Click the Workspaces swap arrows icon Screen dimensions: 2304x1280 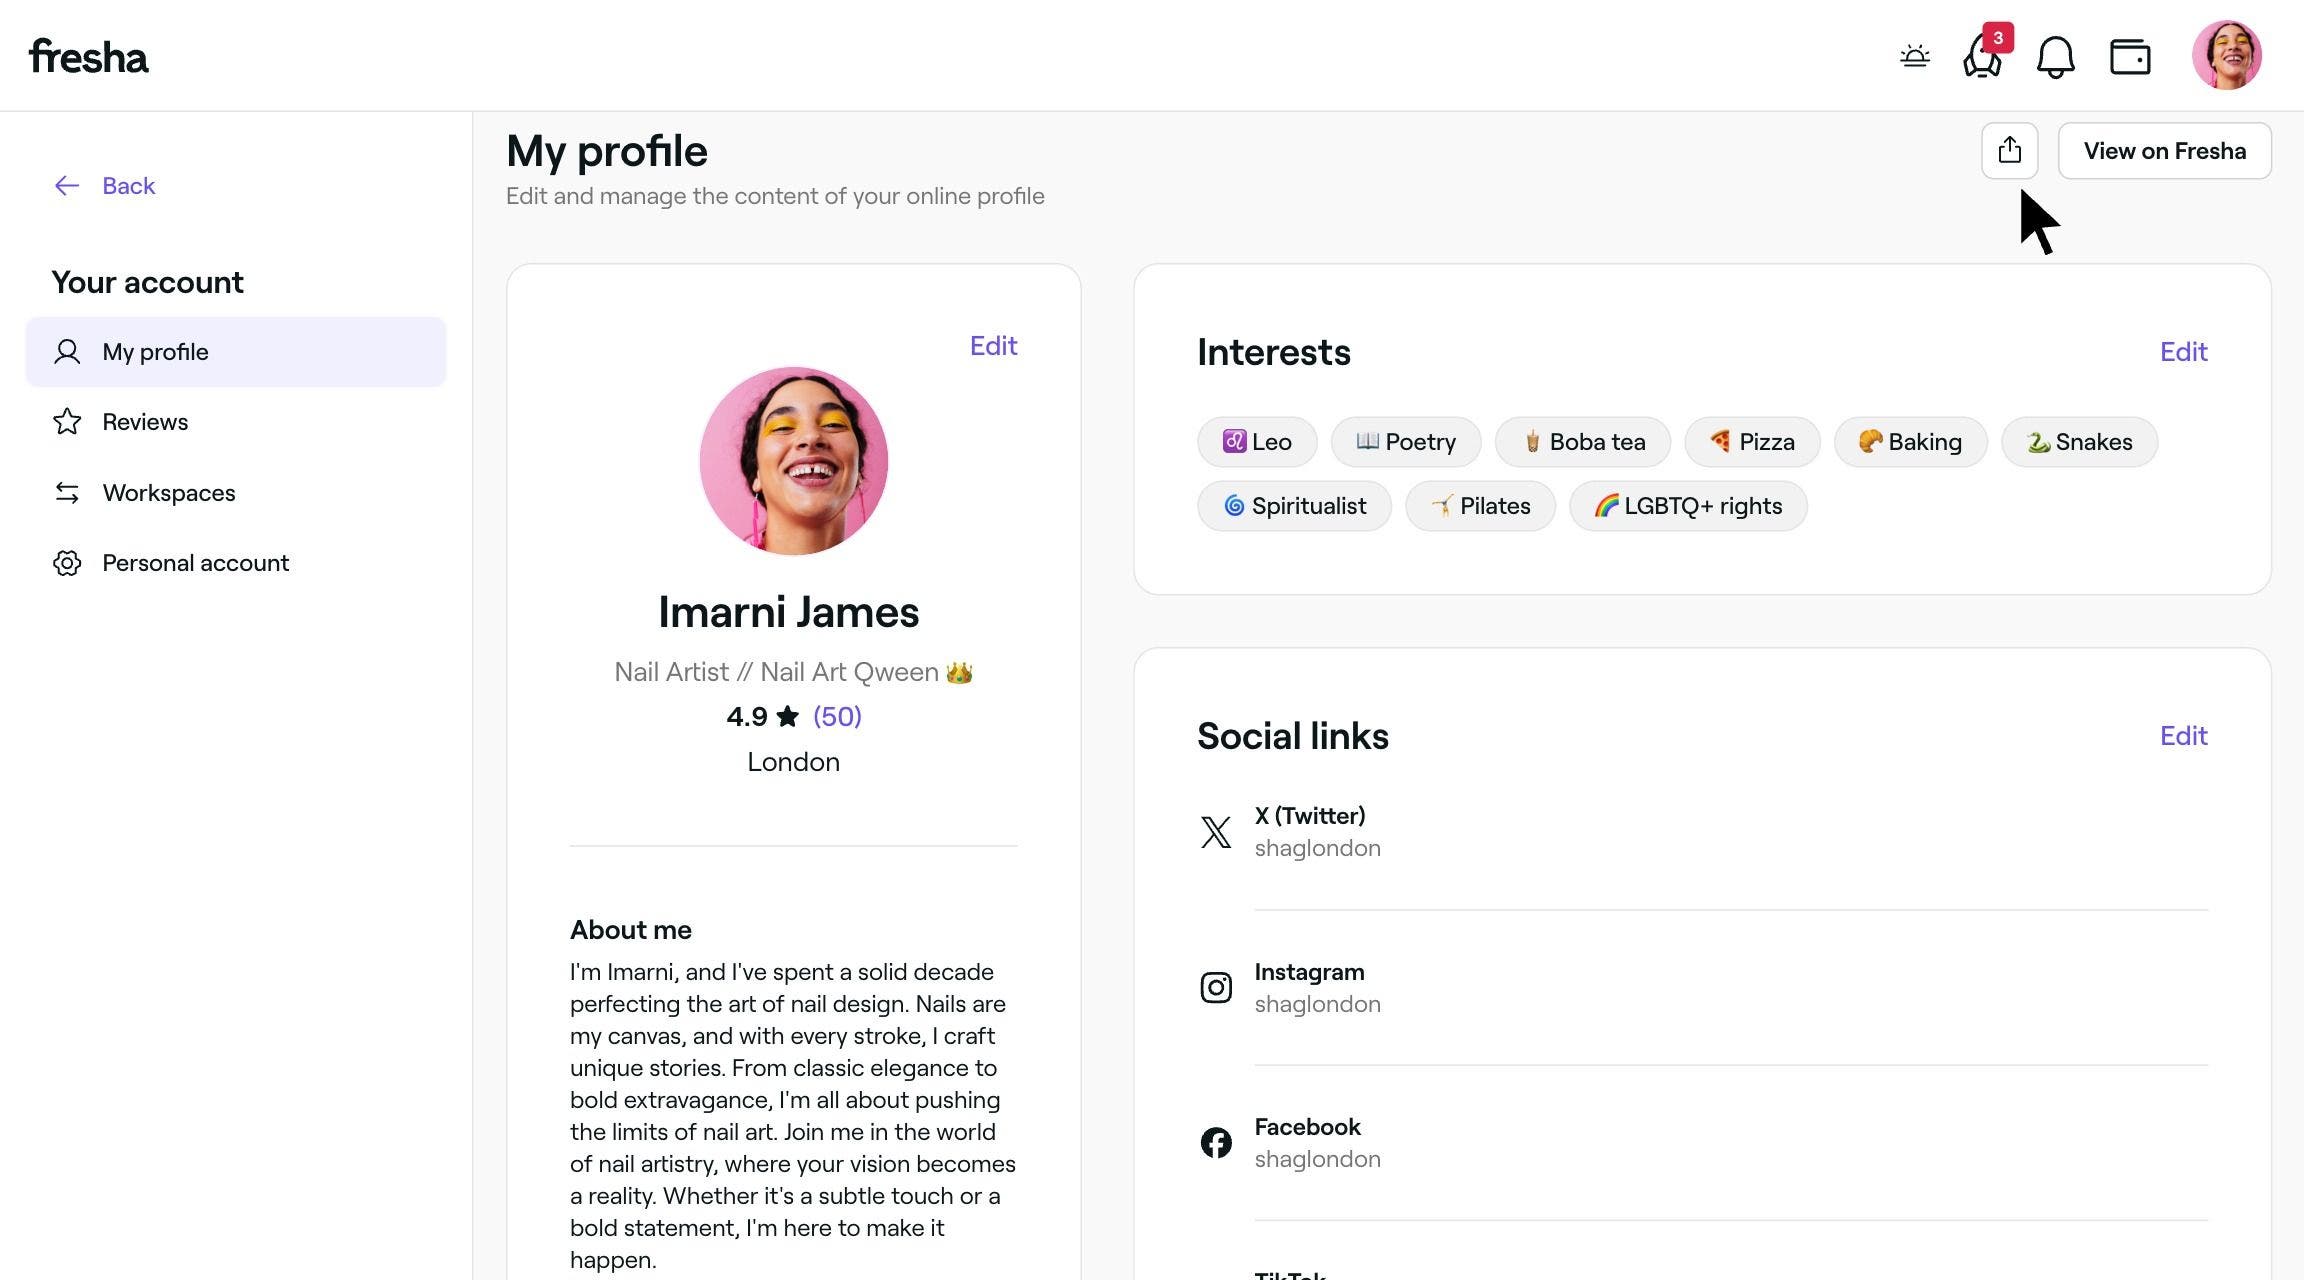pos(67,493)
